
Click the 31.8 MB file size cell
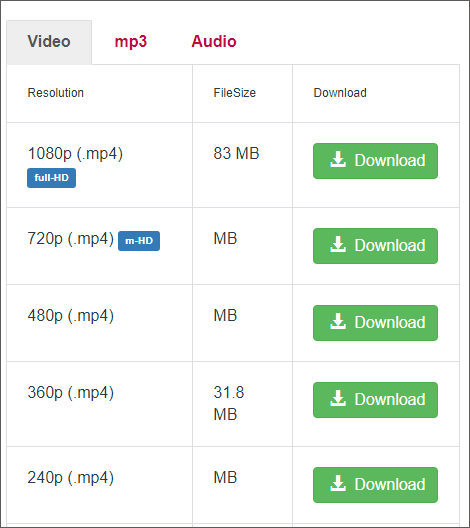tap(229, 403)
